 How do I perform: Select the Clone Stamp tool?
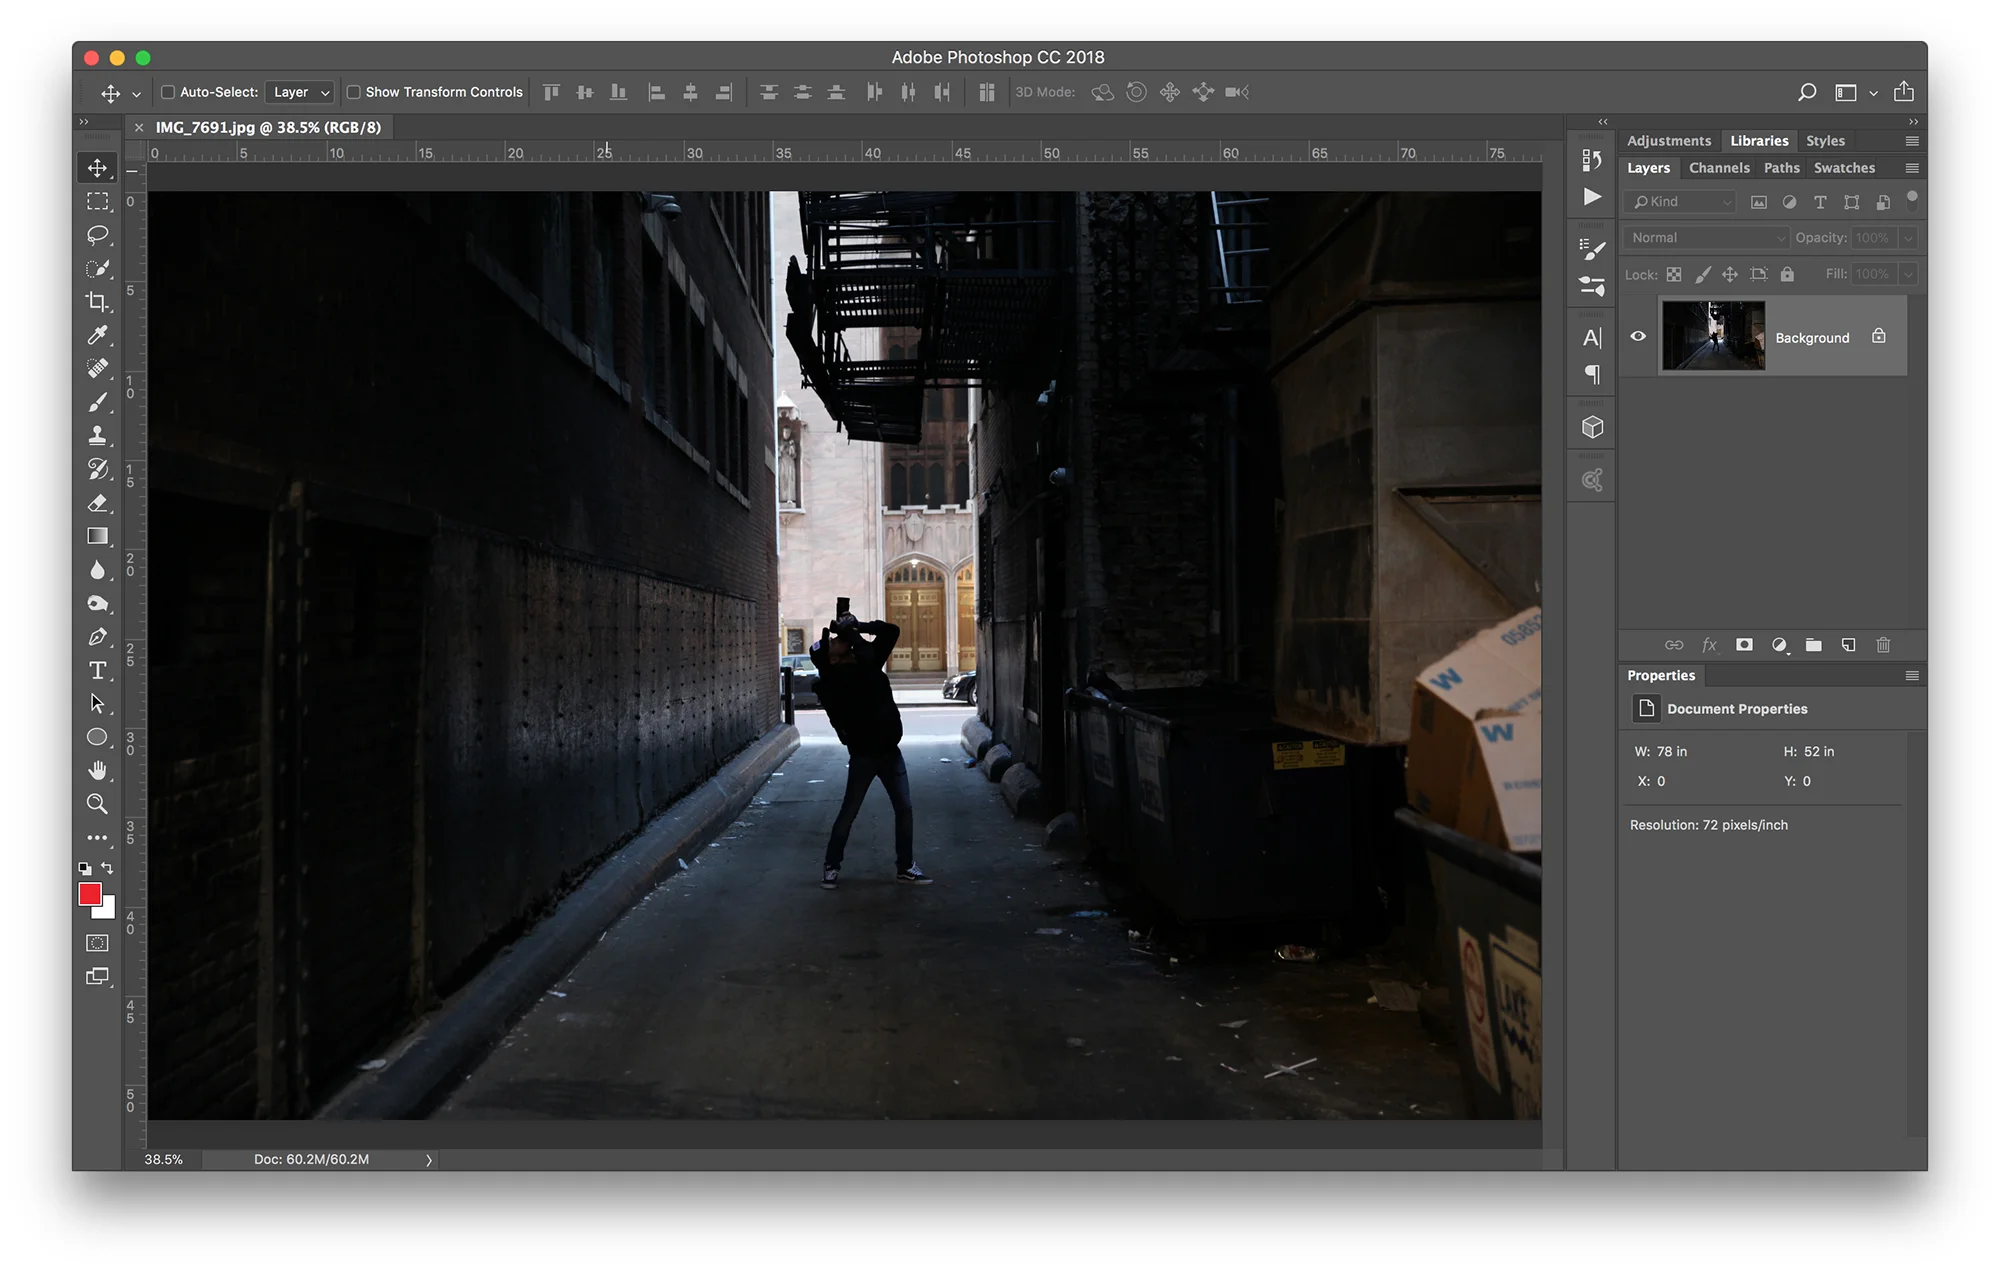pyautogui.click(x=97, y=435)
